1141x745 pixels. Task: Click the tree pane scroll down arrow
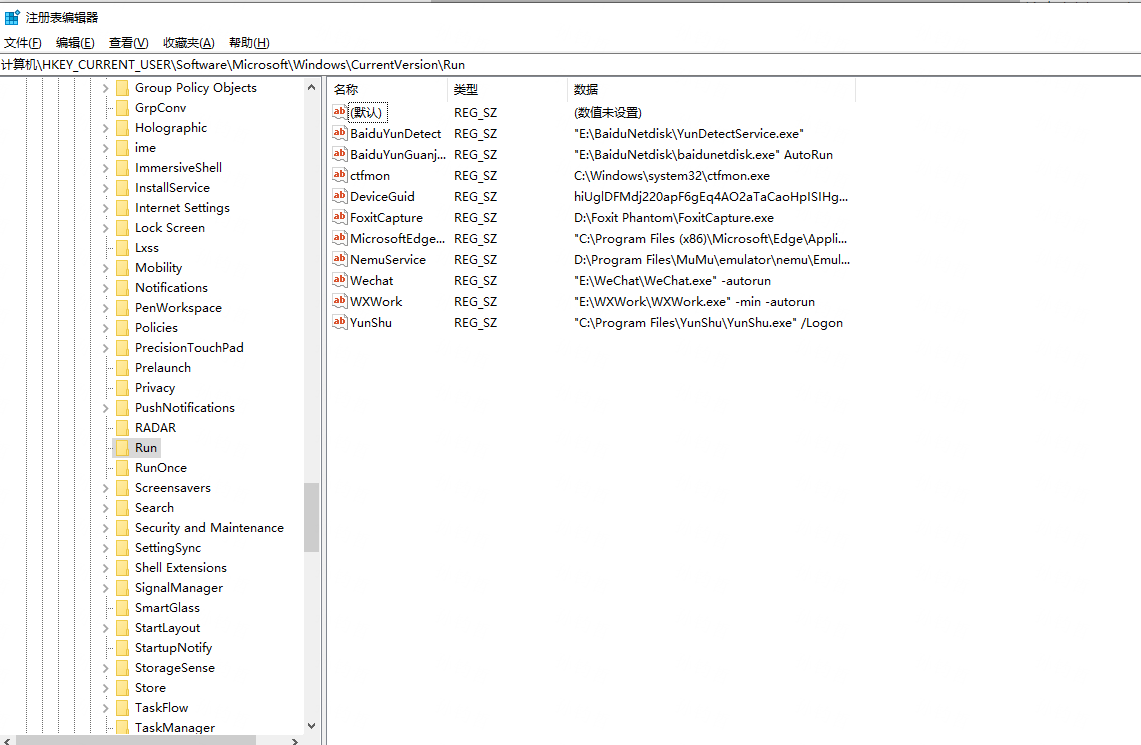click(x=311, y=725)
